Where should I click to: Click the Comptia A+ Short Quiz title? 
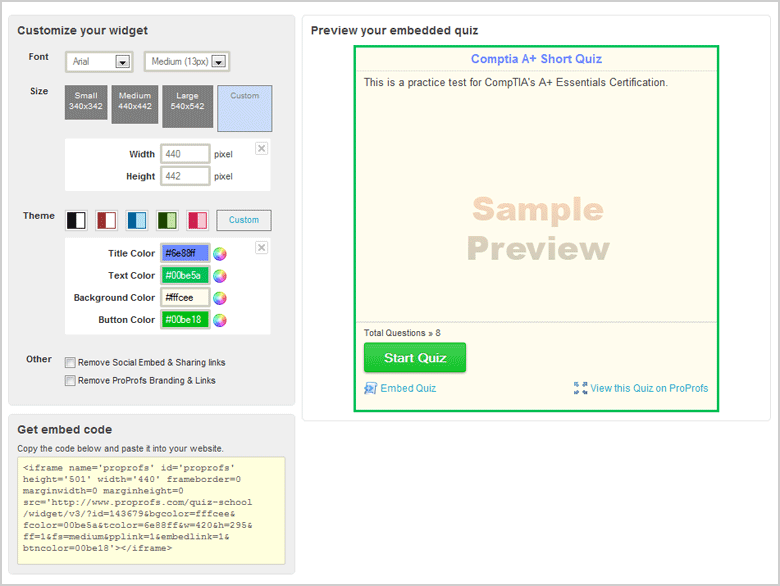[x=536, y=59]
